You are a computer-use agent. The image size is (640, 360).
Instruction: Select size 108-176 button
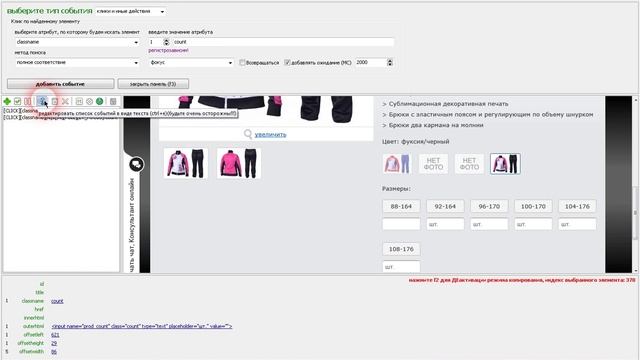coord(401,249)
